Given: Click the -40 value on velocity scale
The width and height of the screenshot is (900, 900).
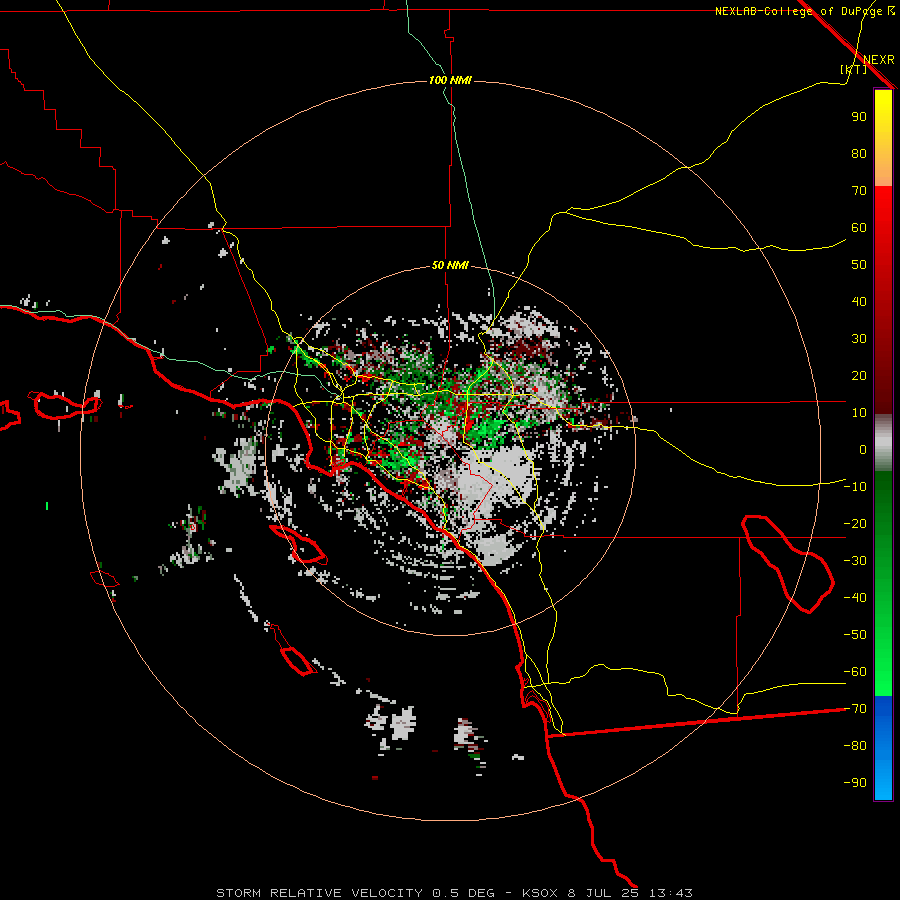Looking at the screenshot, I should point(855,598).
